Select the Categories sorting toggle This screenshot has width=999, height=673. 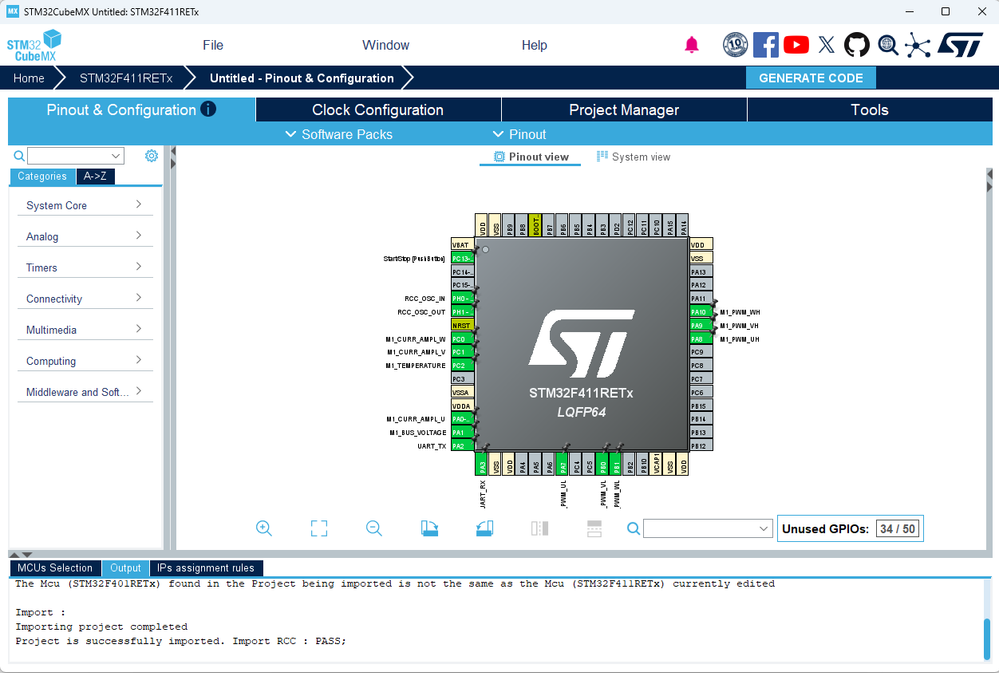pyautogui.click(x=42, y=177)
